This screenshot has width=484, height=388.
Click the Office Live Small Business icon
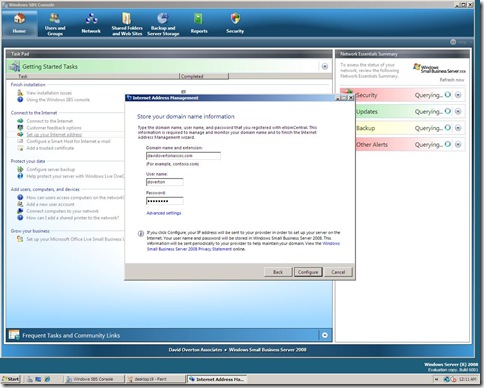(x=20, y=239)
